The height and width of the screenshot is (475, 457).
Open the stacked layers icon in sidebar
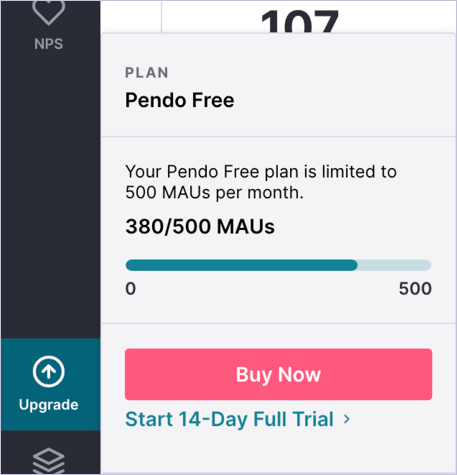click(x=49, y=461)
